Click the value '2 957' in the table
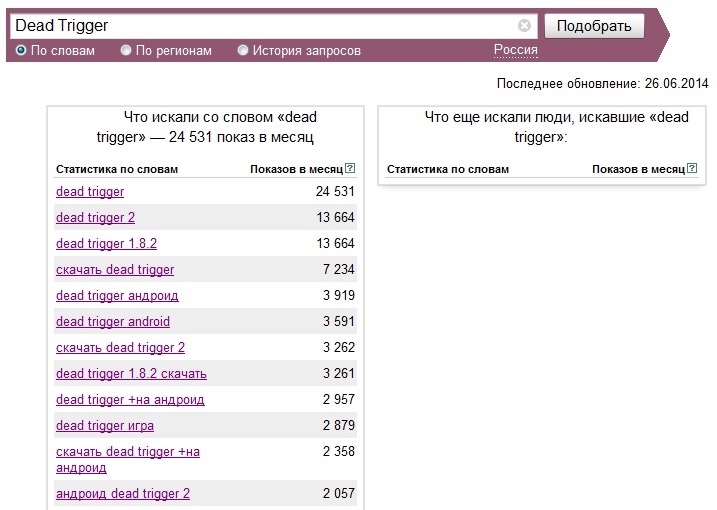 pos(339,400)
